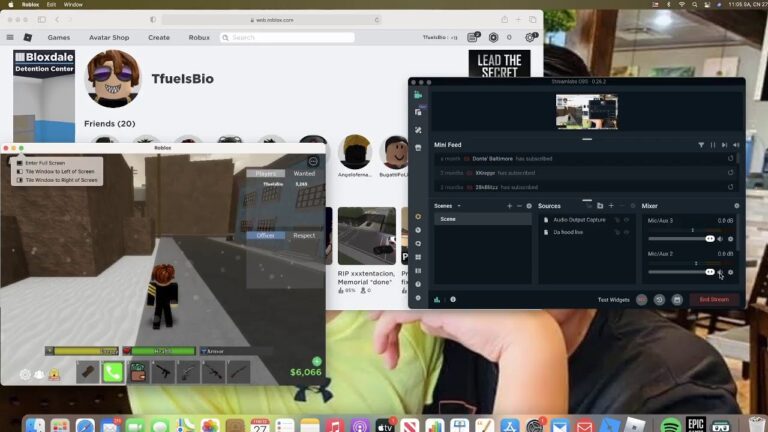The image size is (768, 432).
Task: Open Avatar Shop in Roblox nav
Action: tap(109, 38)
